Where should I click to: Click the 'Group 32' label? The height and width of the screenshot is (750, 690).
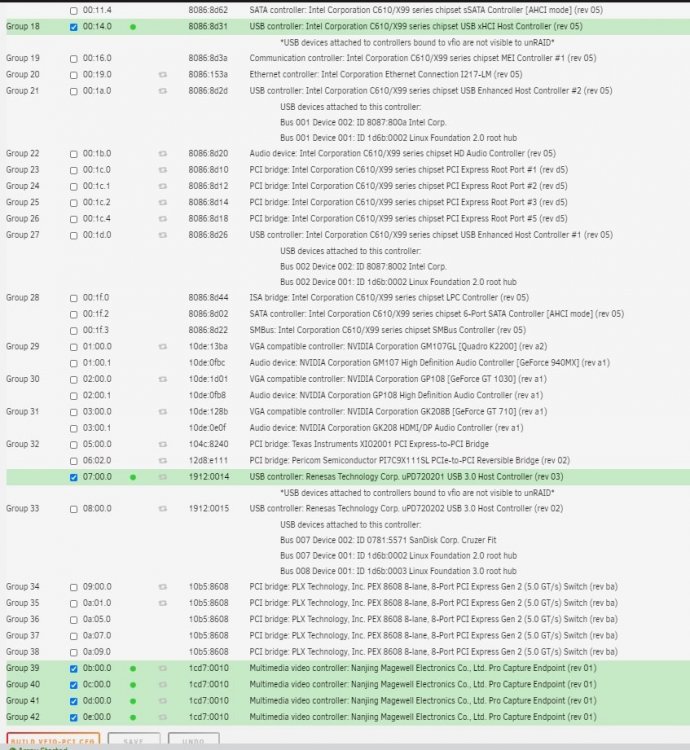pyautogui.click(x=22, y=444)
